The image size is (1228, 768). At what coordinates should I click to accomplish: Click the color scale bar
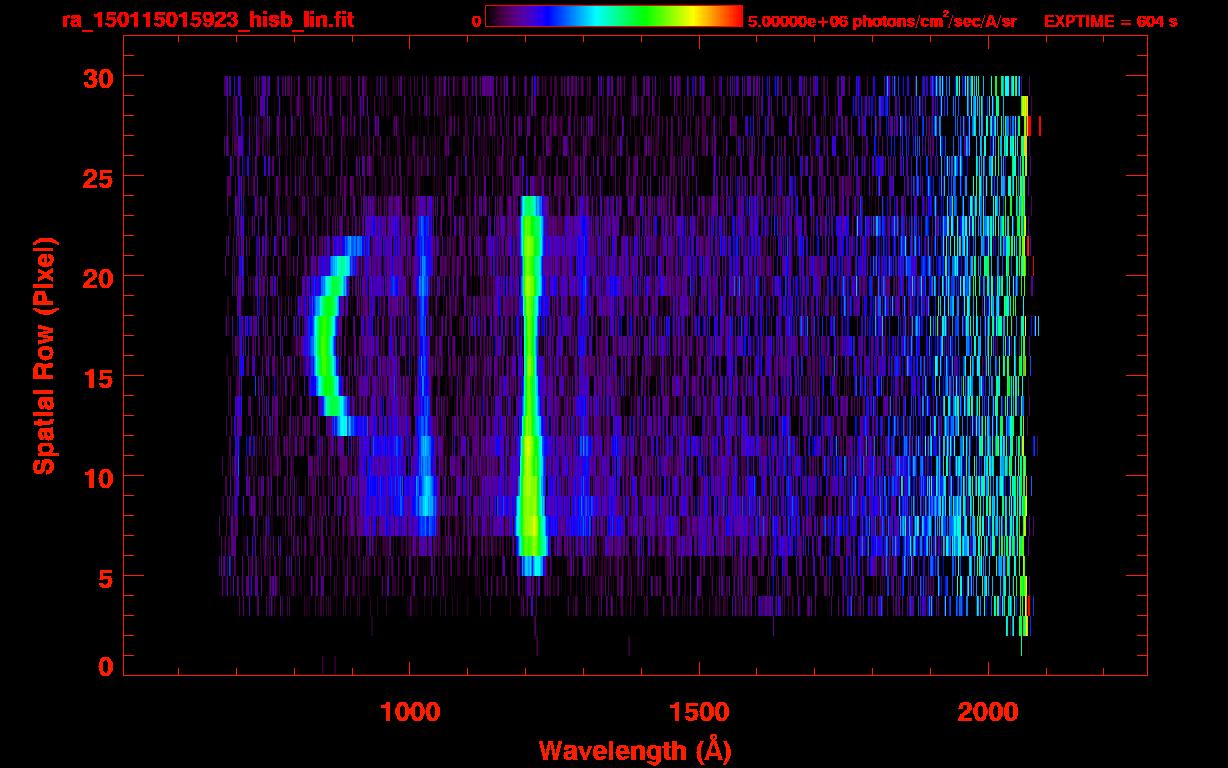(614, 17)
